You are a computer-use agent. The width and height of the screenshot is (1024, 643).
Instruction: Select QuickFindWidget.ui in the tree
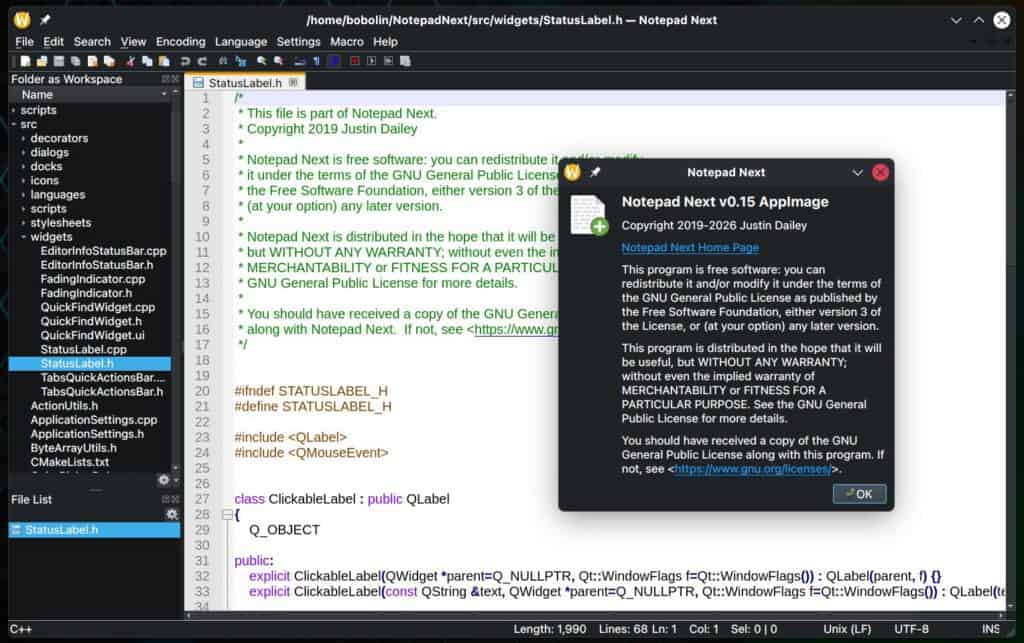tap(92, 336)
